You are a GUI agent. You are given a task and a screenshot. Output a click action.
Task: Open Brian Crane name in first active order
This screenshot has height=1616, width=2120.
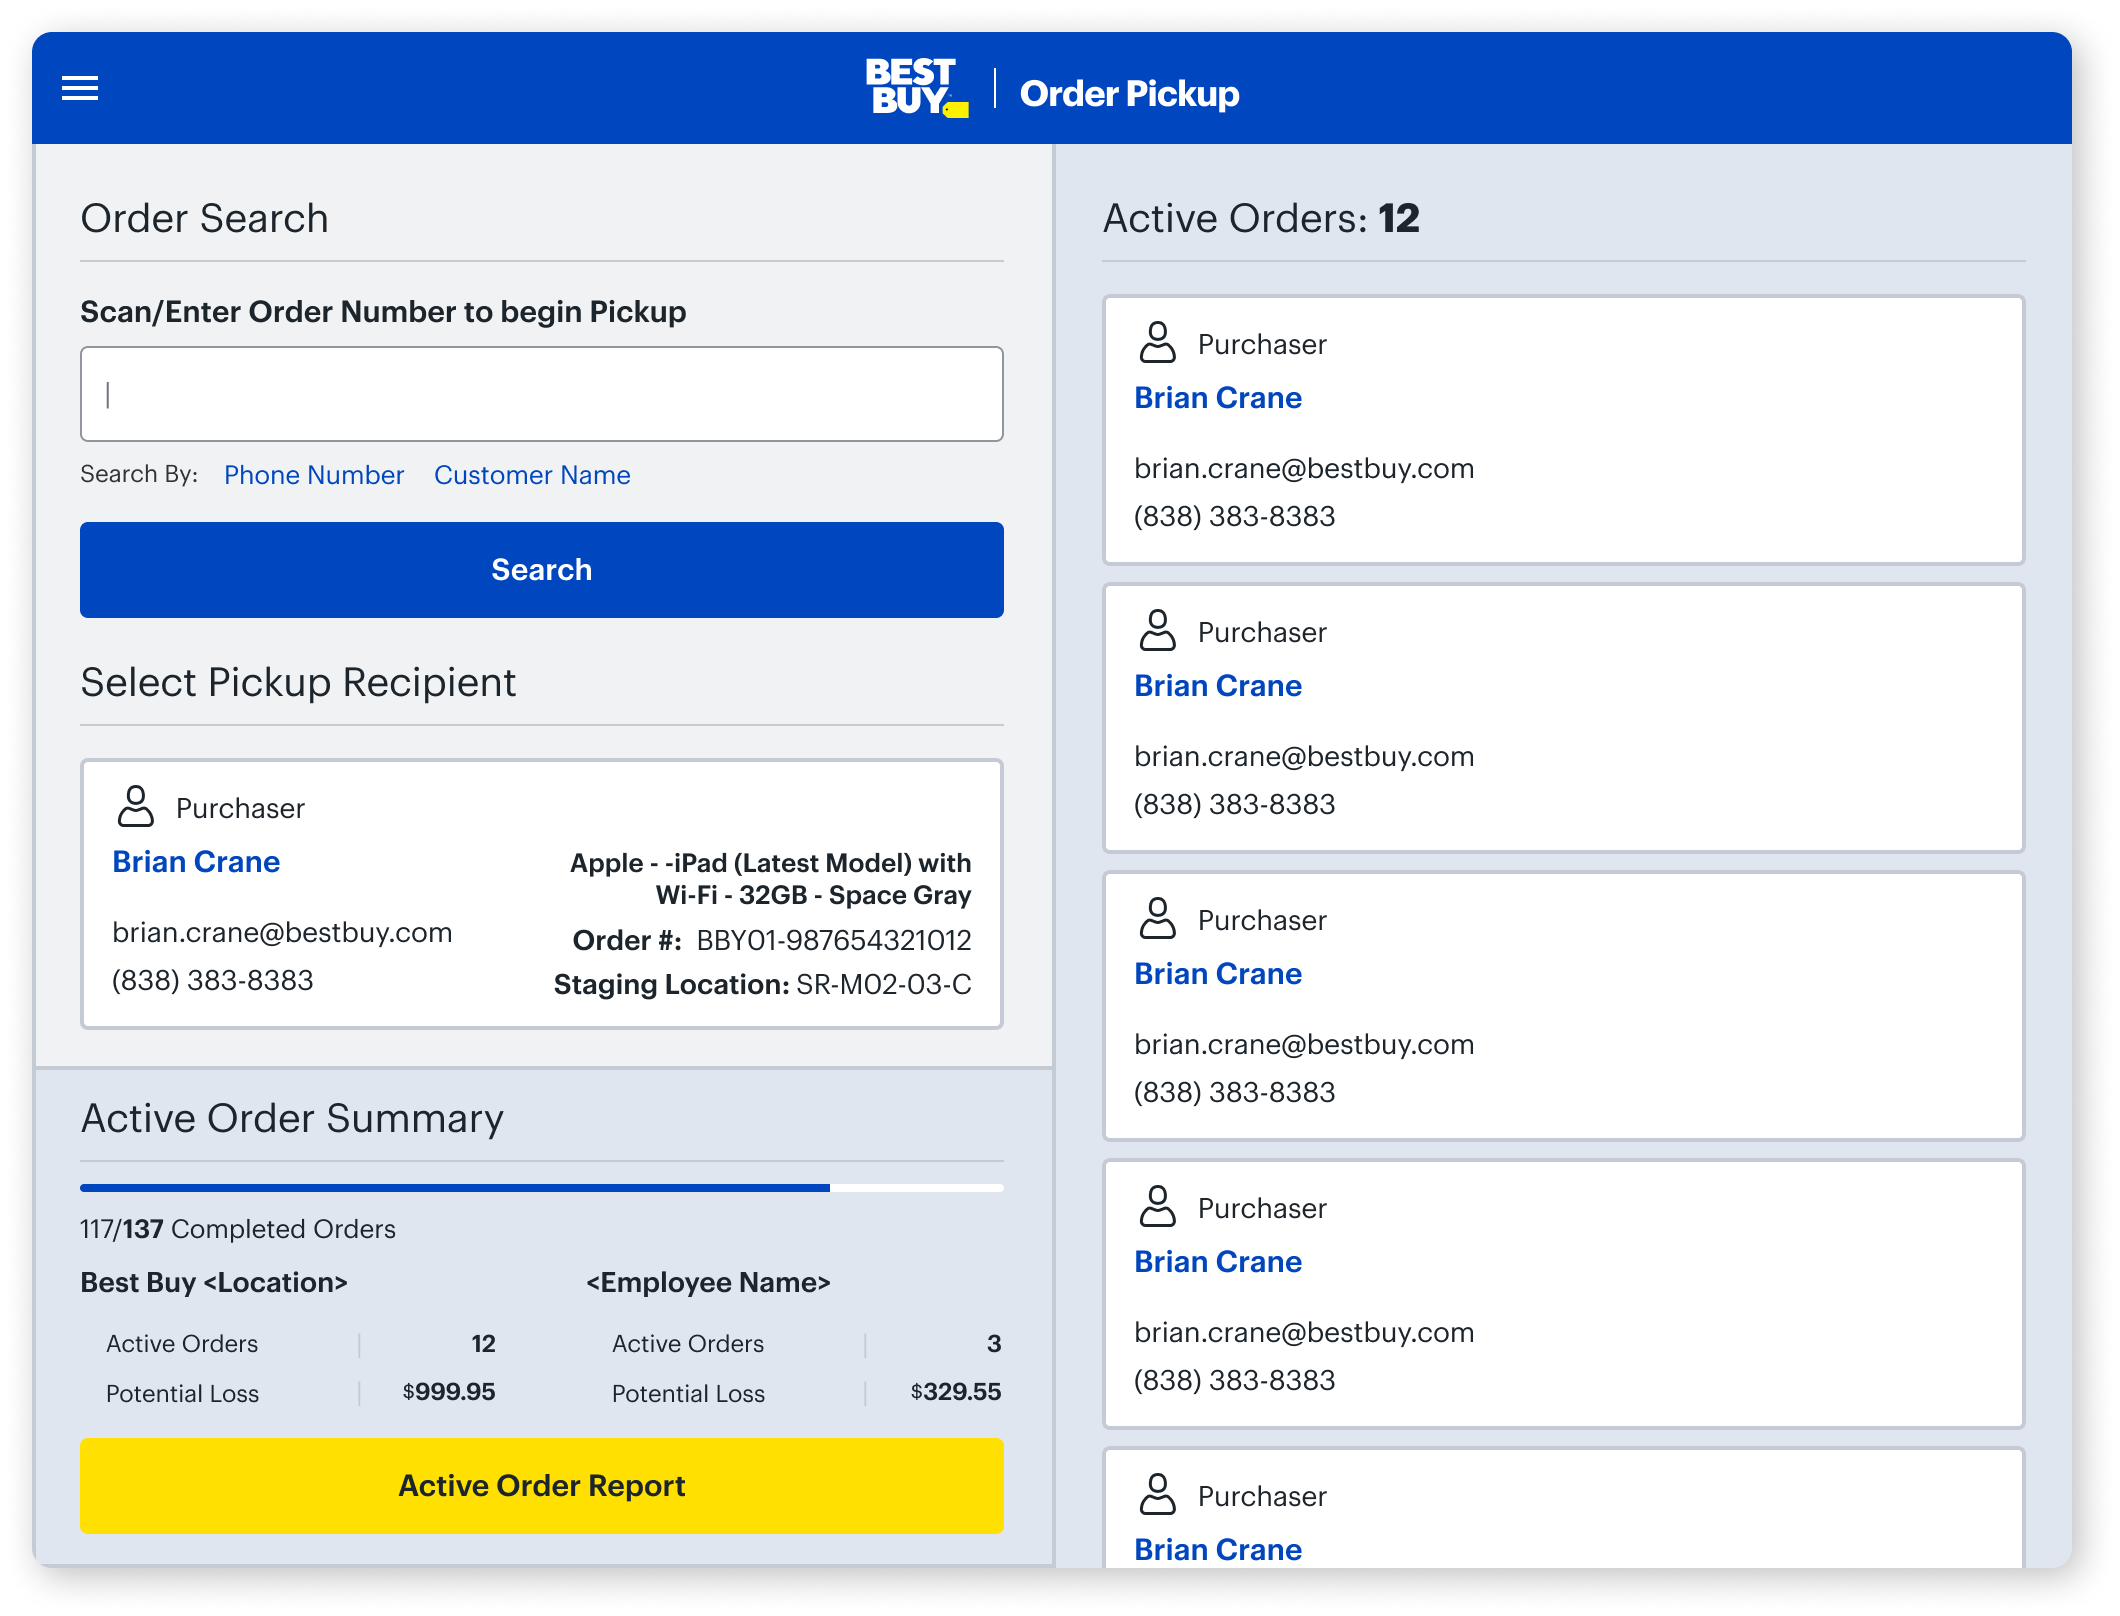(1218, 398)
